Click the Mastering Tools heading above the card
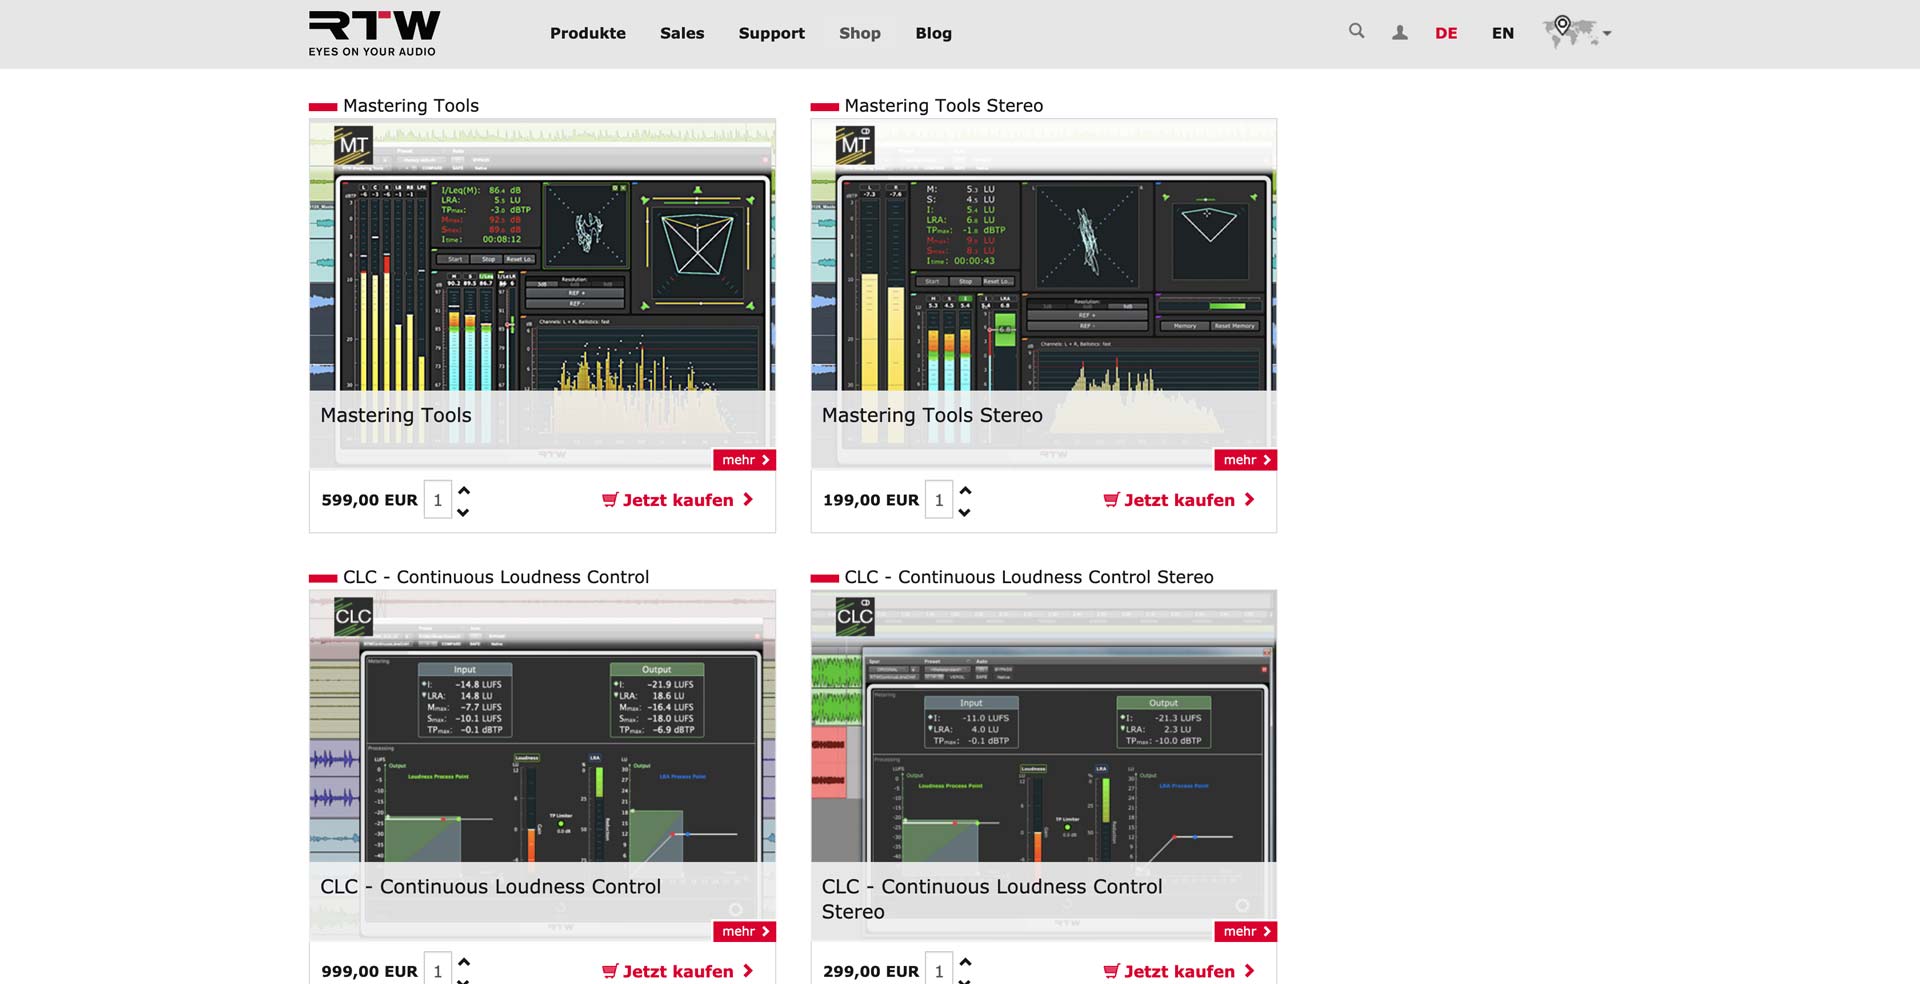This screenshot has width=1920, height=984. coord(411,105)
